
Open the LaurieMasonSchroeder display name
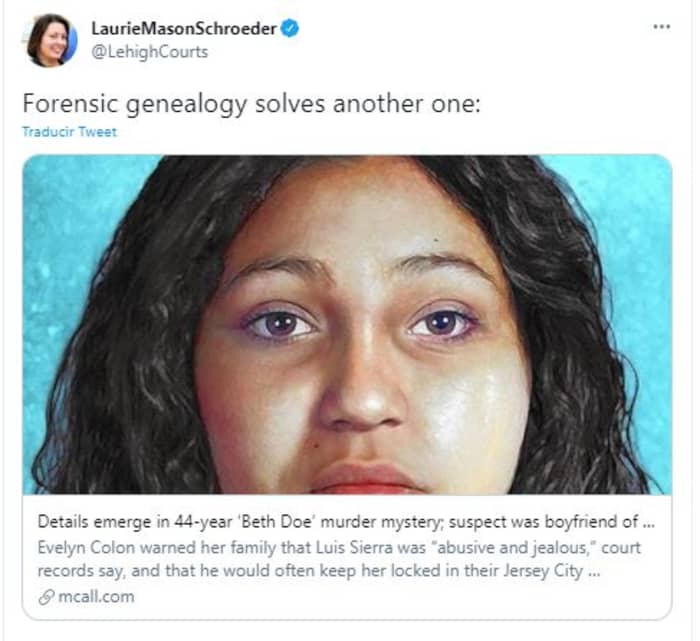(184, 29)
